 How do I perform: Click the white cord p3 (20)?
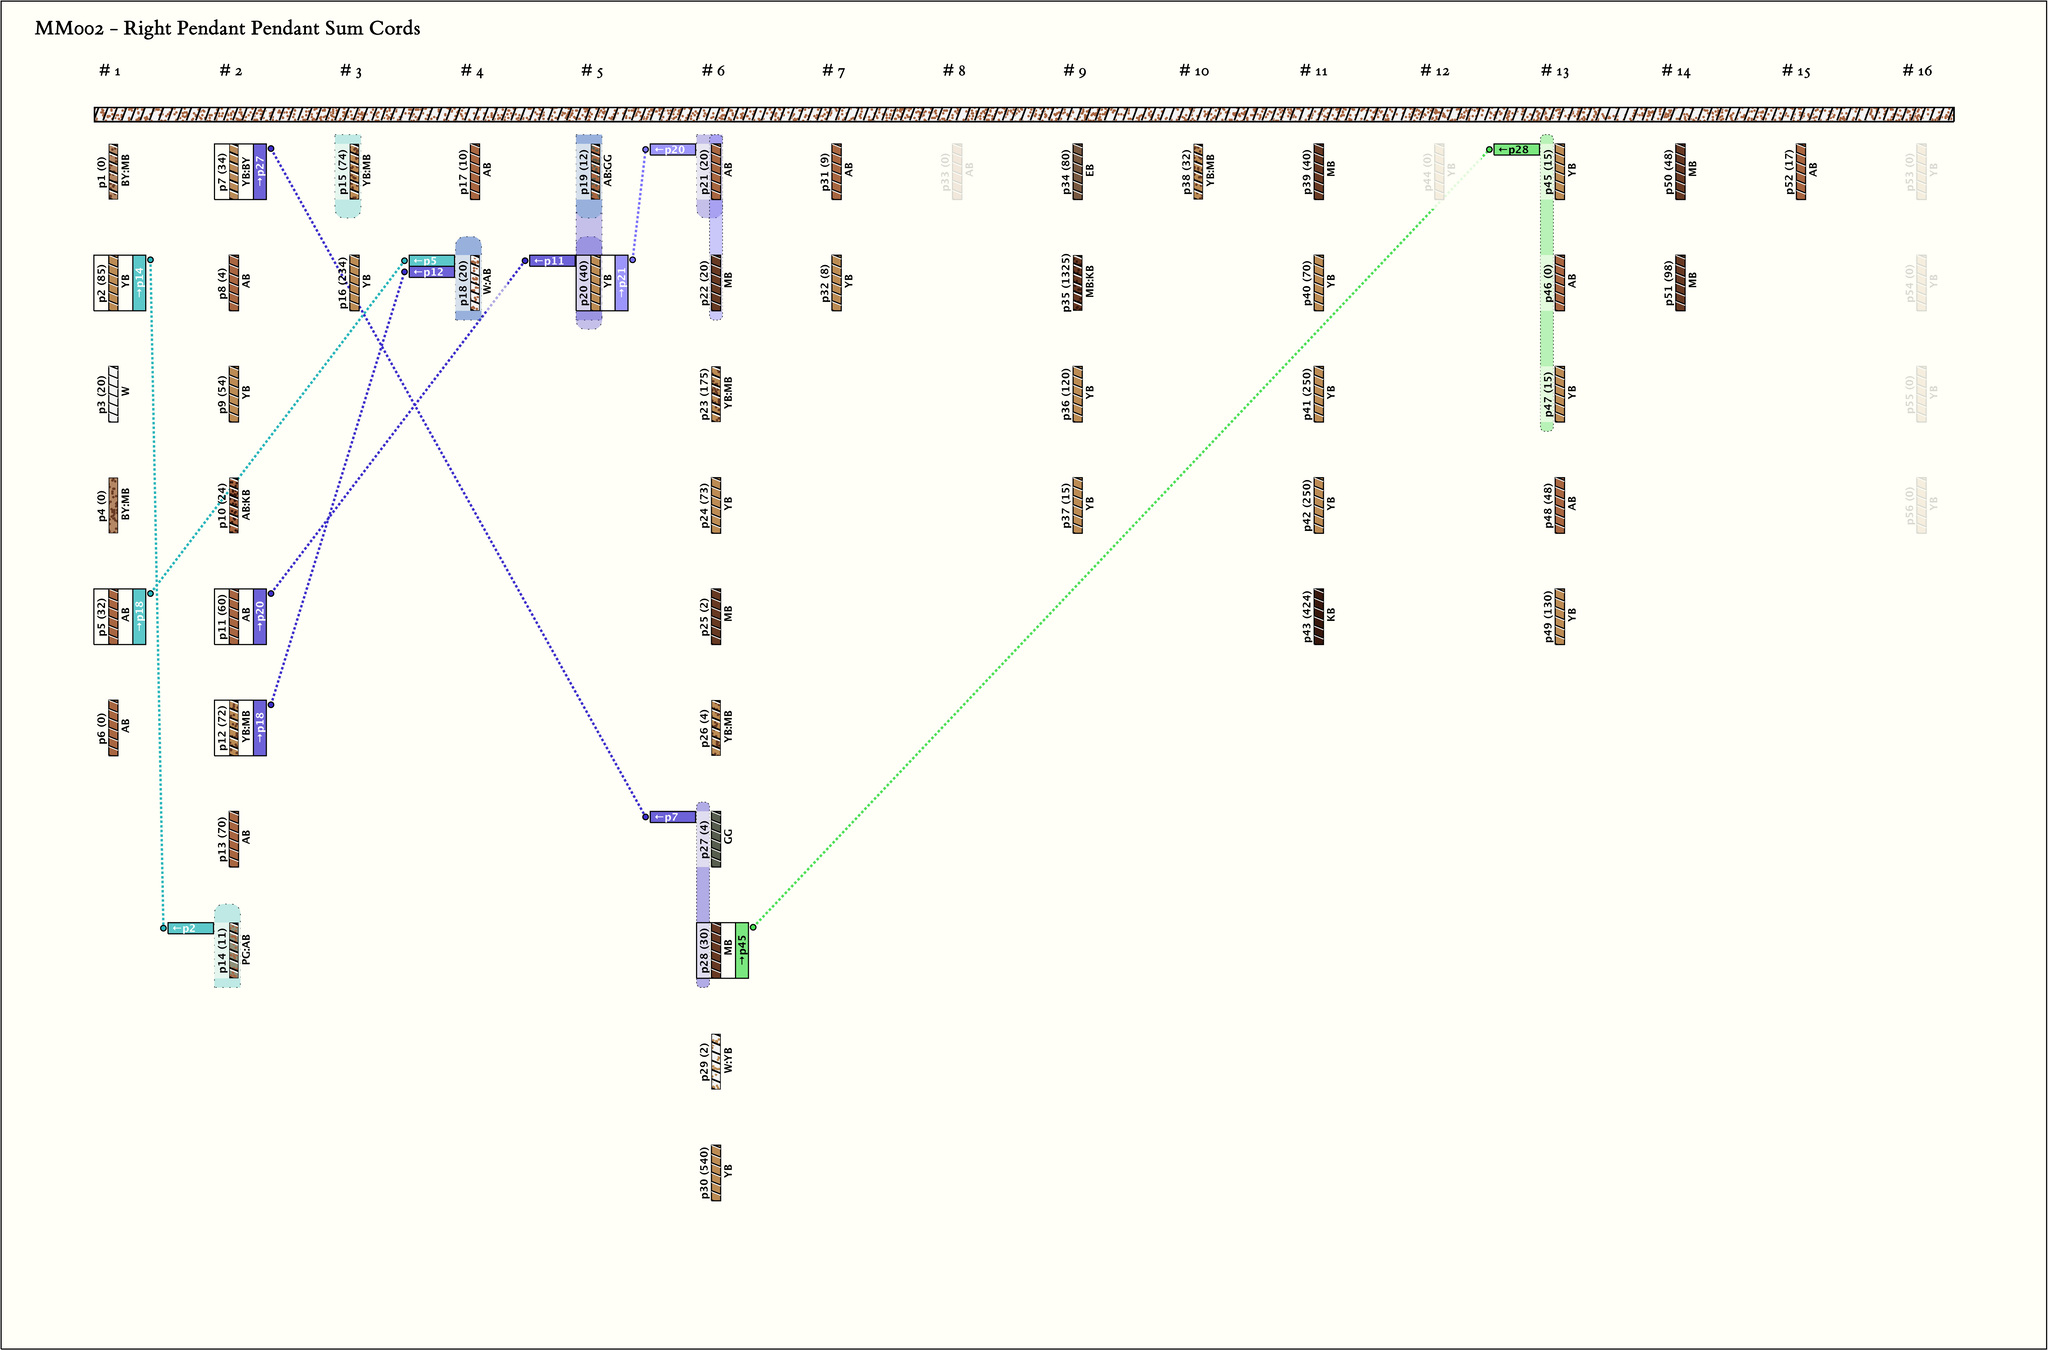coord(113,394)
